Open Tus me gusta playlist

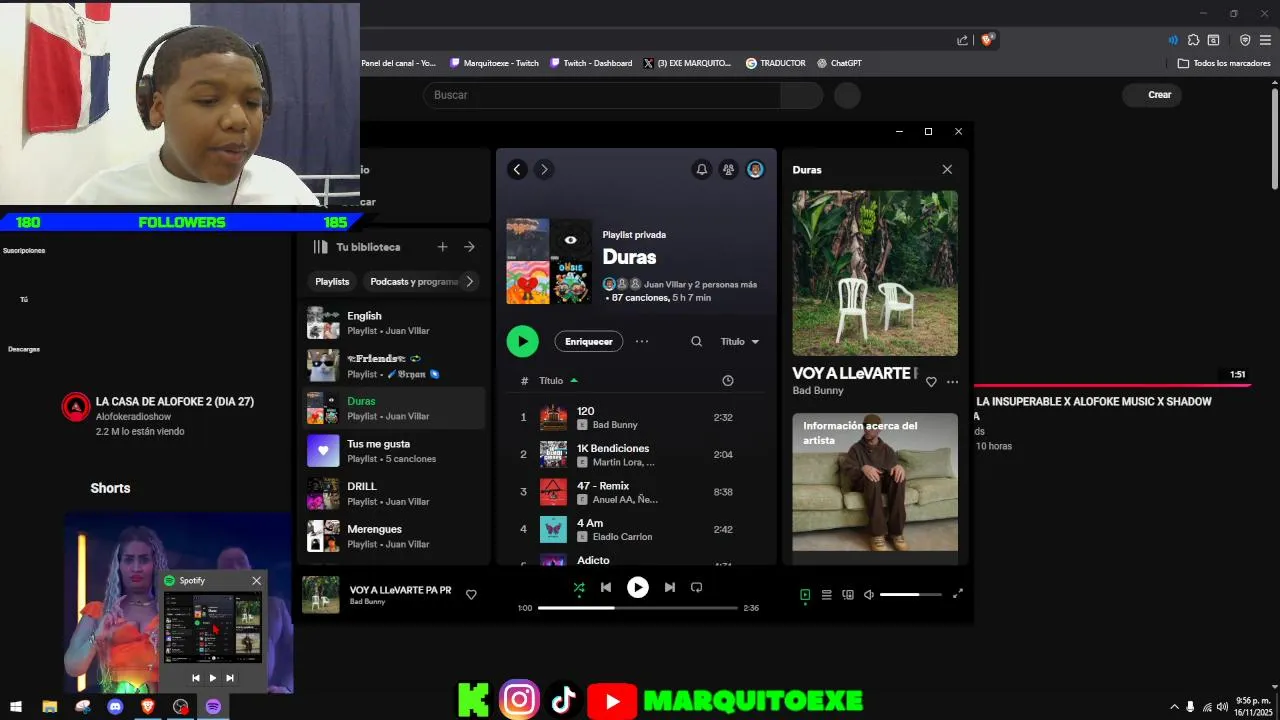[x=394, y=451]
